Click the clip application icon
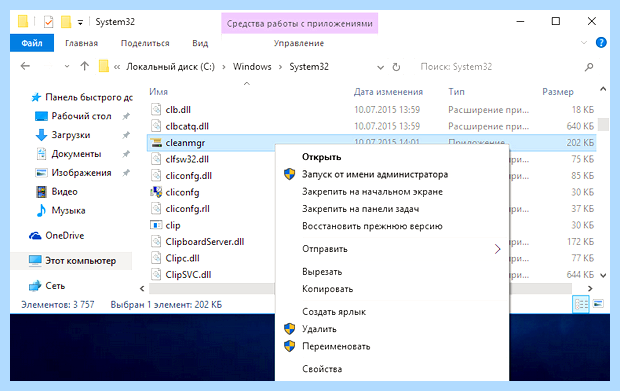The height and width of the screenshot is (391, 620). (x=156, y=225)
